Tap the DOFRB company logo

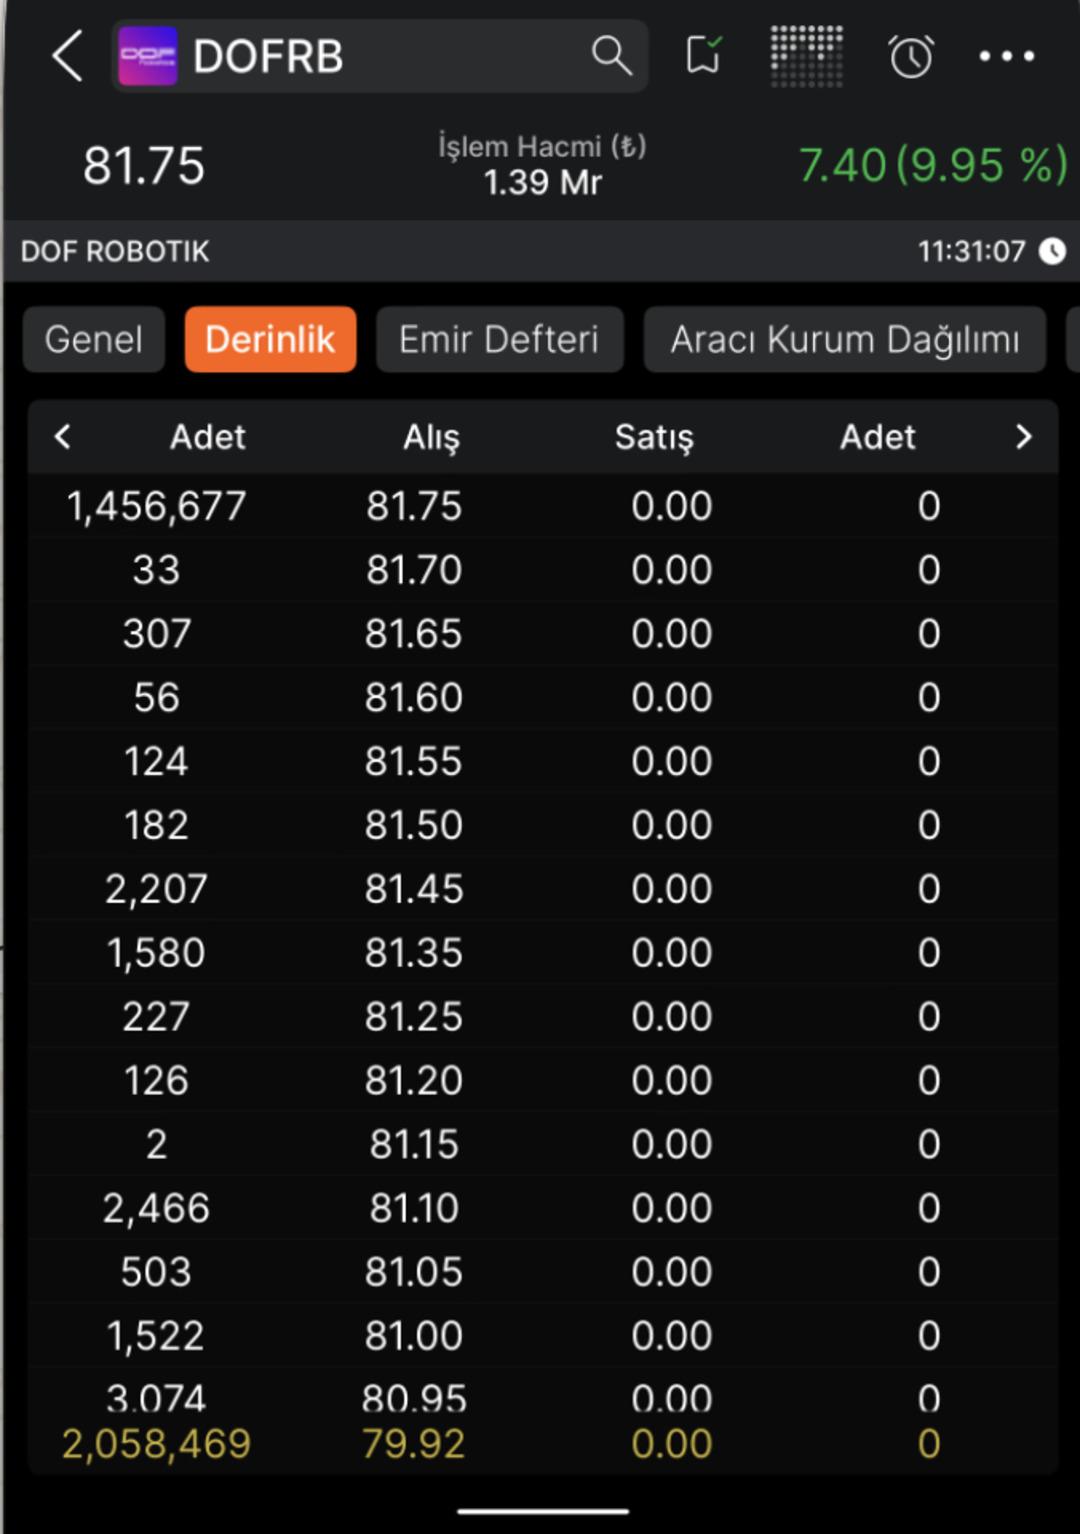point(147,56)
